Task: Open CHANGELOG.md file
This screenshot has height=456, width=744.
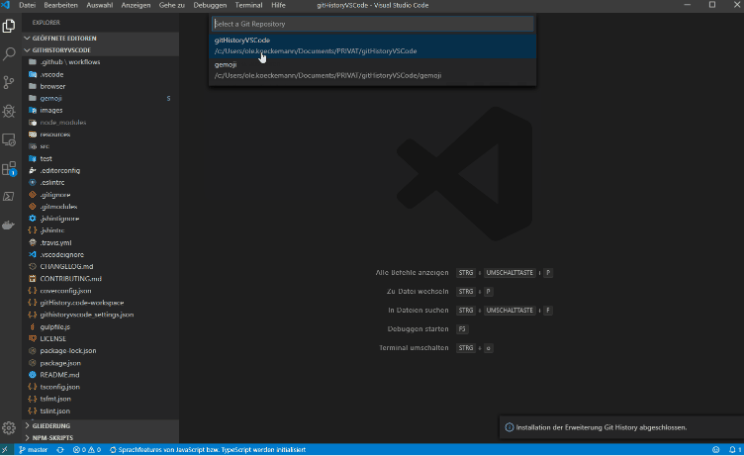Action: 101,267
